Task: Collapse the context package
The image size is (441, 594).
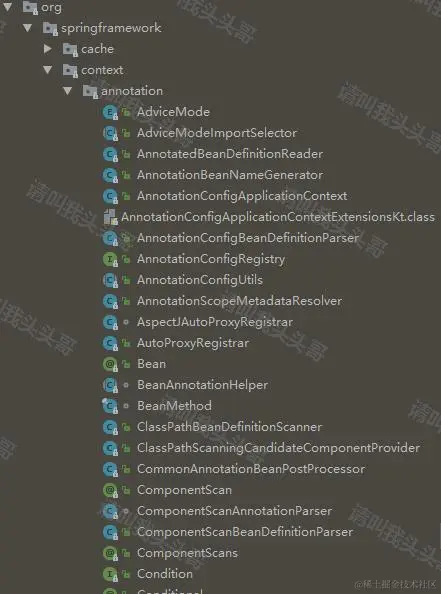Action: [x=48, y=70]
